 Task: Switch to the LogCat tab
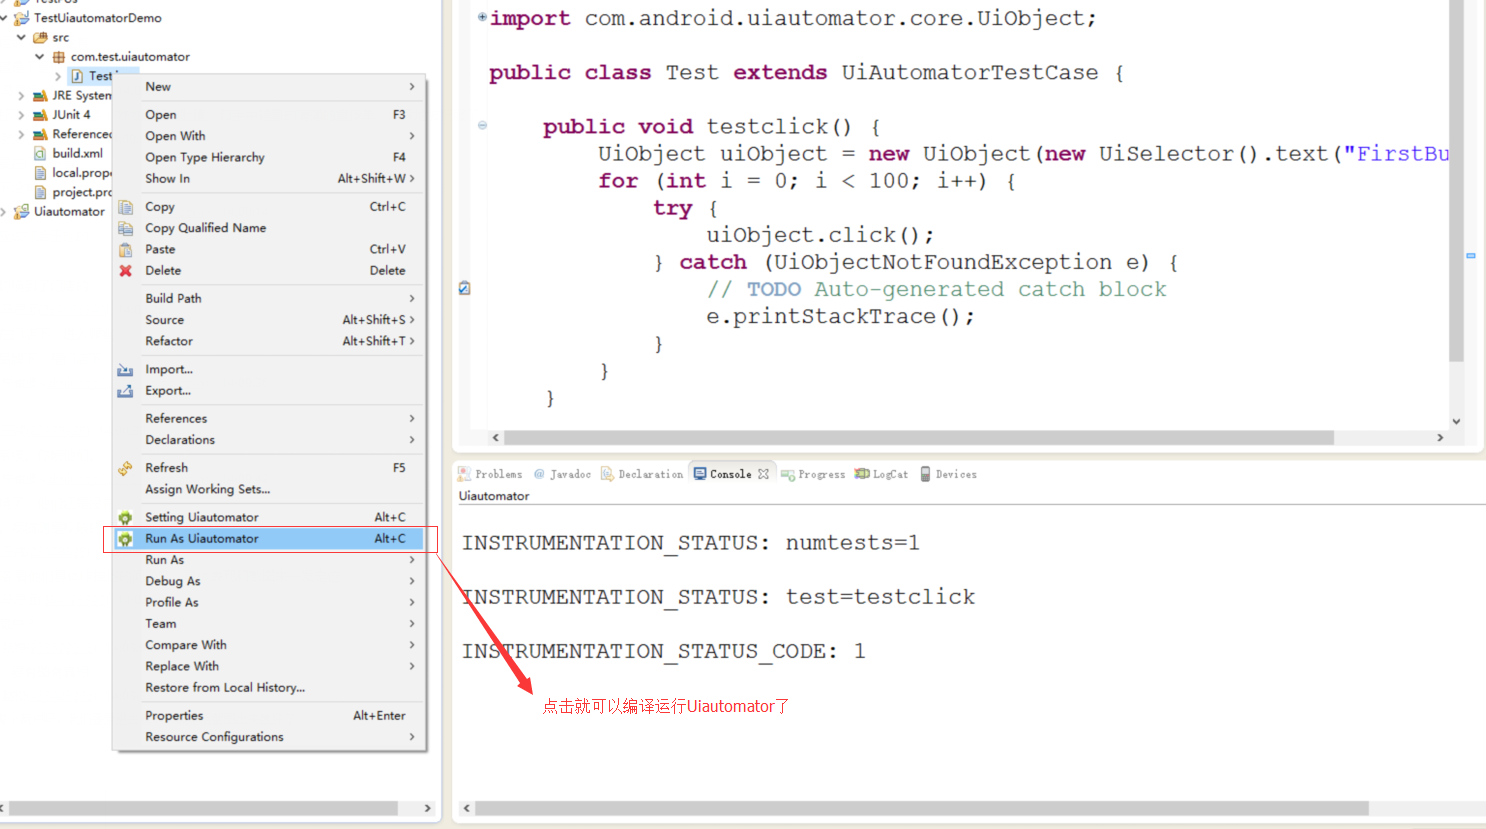tap(881, 474)
